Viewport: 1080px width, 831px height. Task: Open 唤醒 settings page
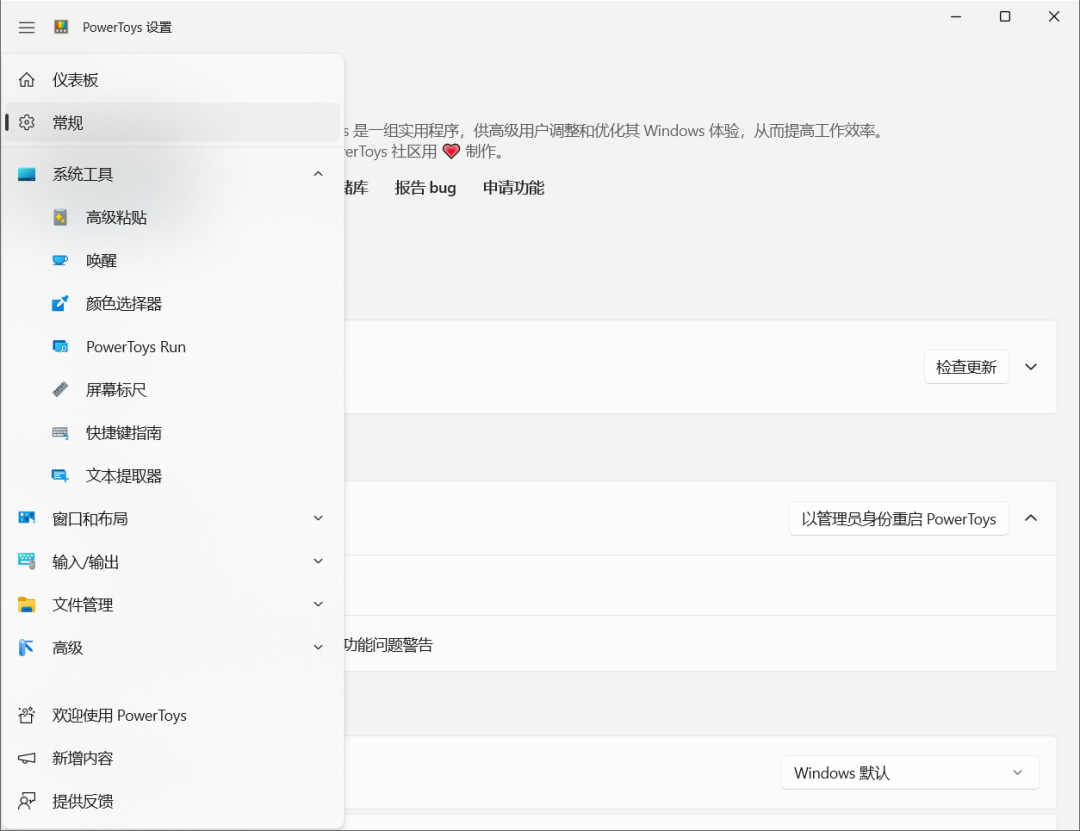coord(172,260)
